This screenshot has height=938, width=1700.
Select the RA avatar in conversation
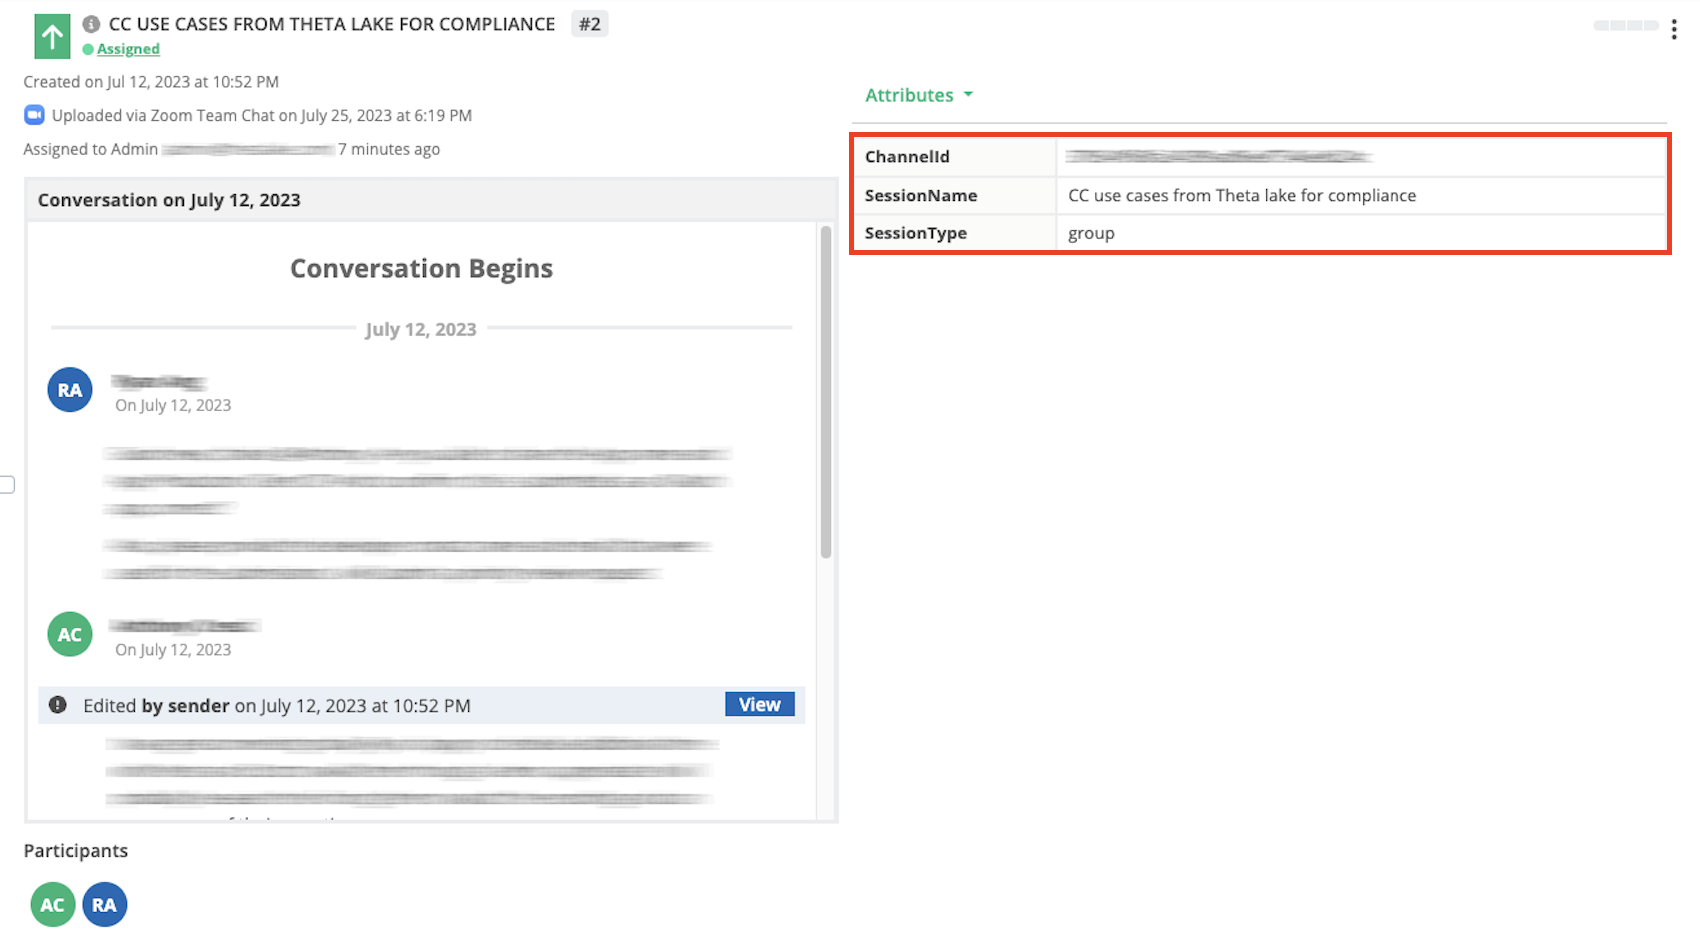click(70, 390)
